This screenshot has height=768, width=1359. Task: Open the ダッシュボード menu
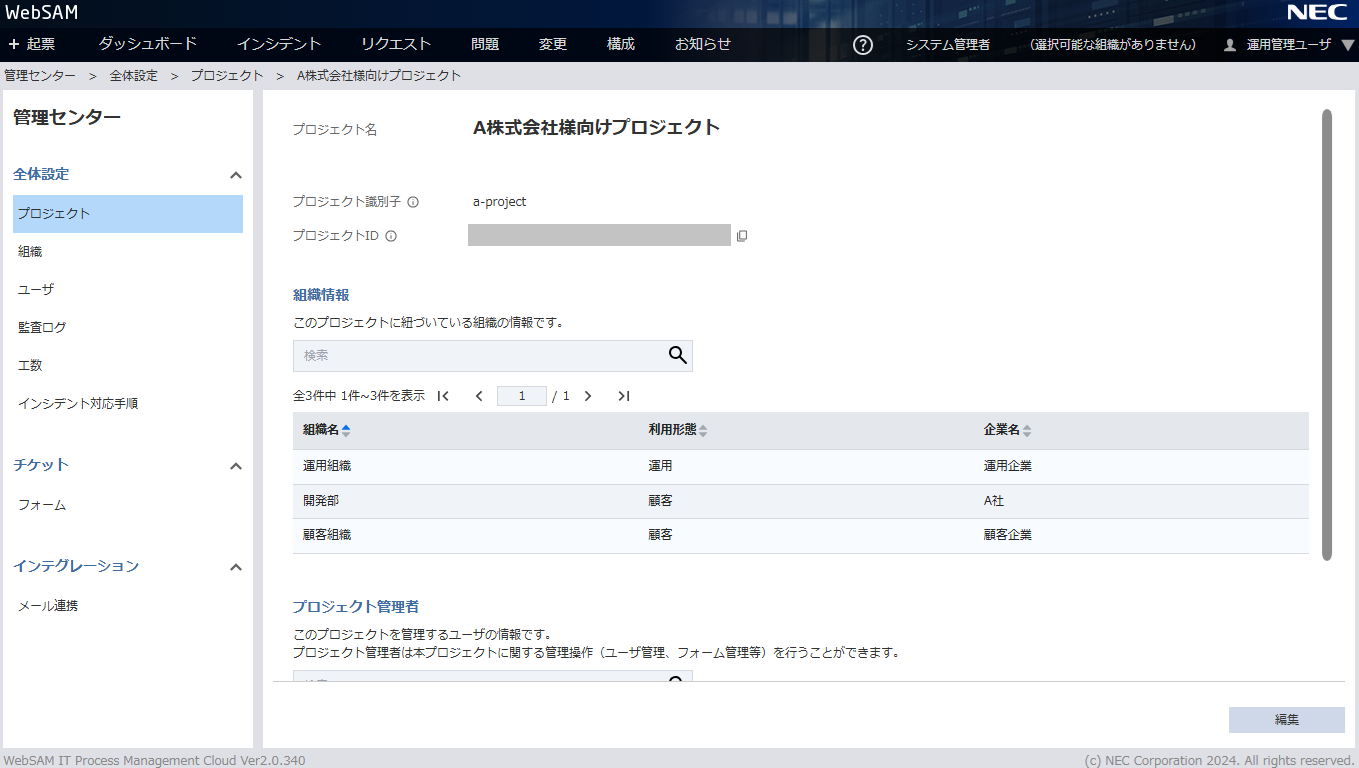[x=148, y=44]
